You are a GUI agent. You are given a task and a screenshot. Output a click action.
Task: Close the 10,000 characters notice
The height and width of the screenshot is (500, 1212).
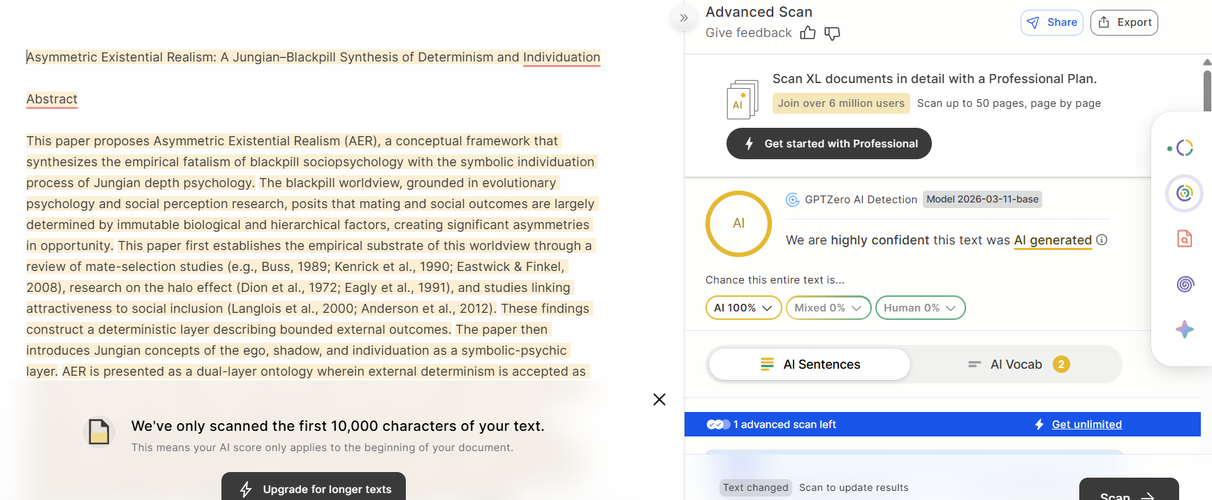tap(659, 399)
